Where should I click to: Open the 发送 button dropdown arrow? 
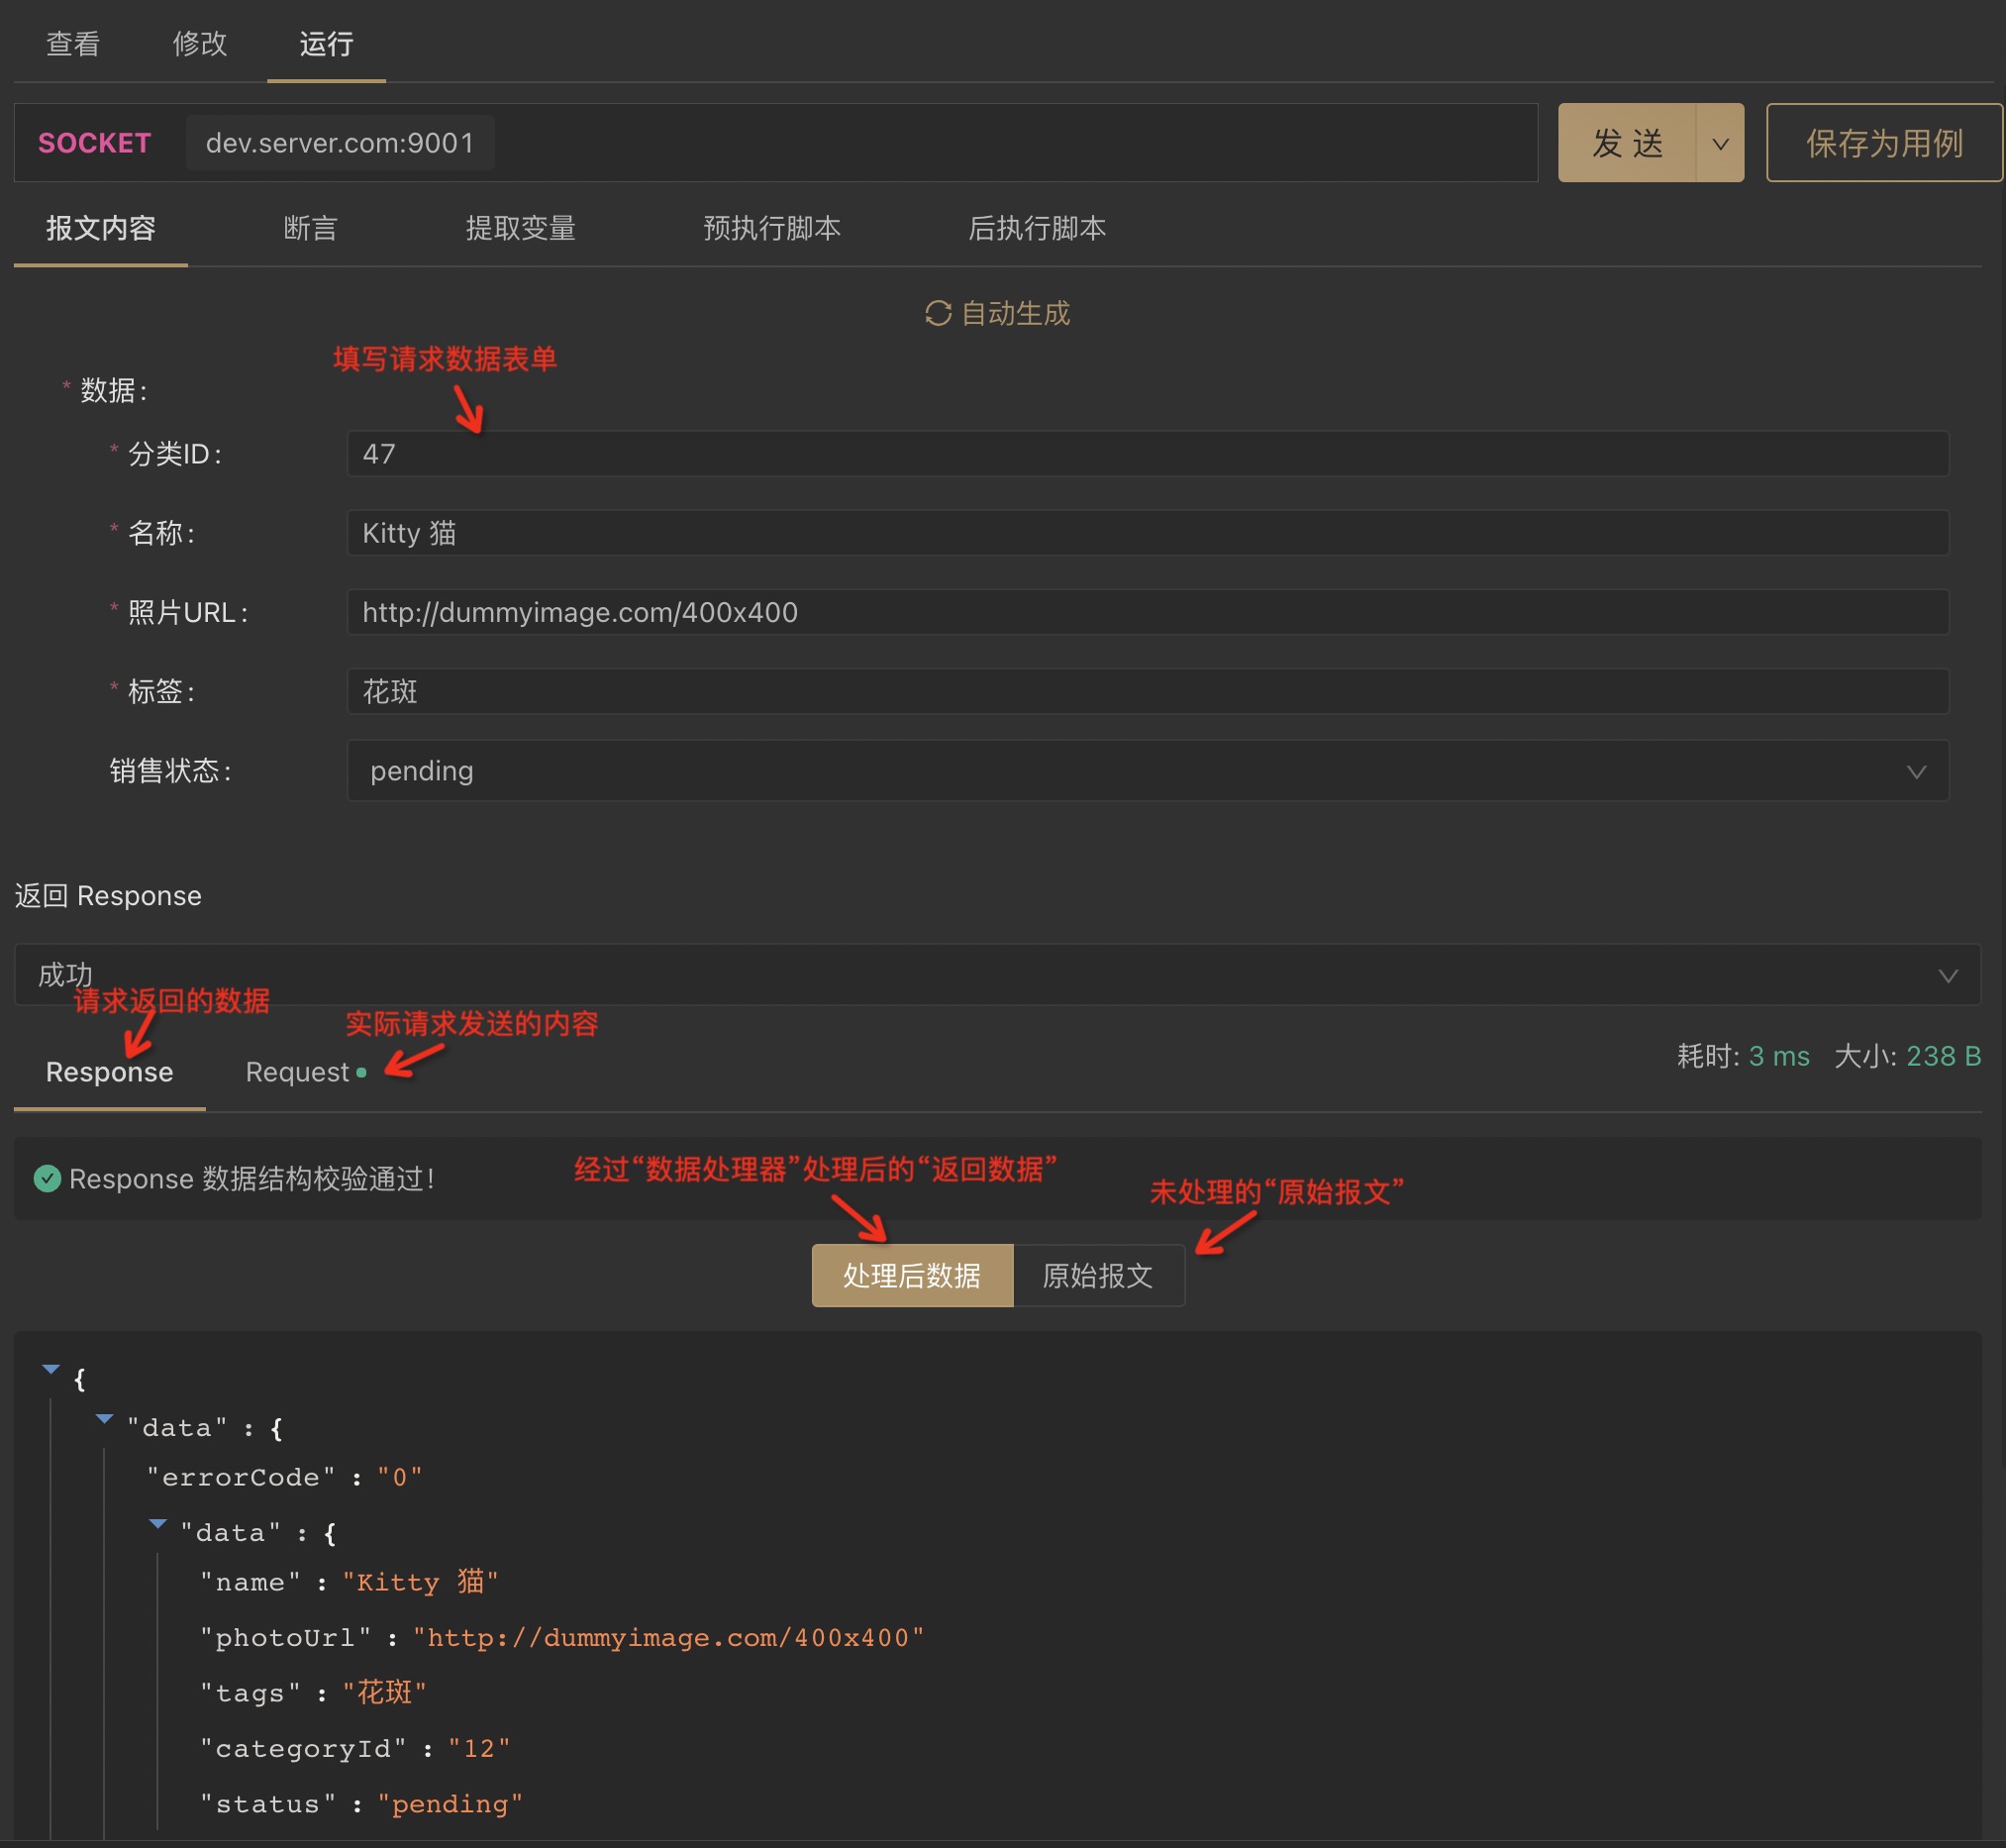(1720, 144)
